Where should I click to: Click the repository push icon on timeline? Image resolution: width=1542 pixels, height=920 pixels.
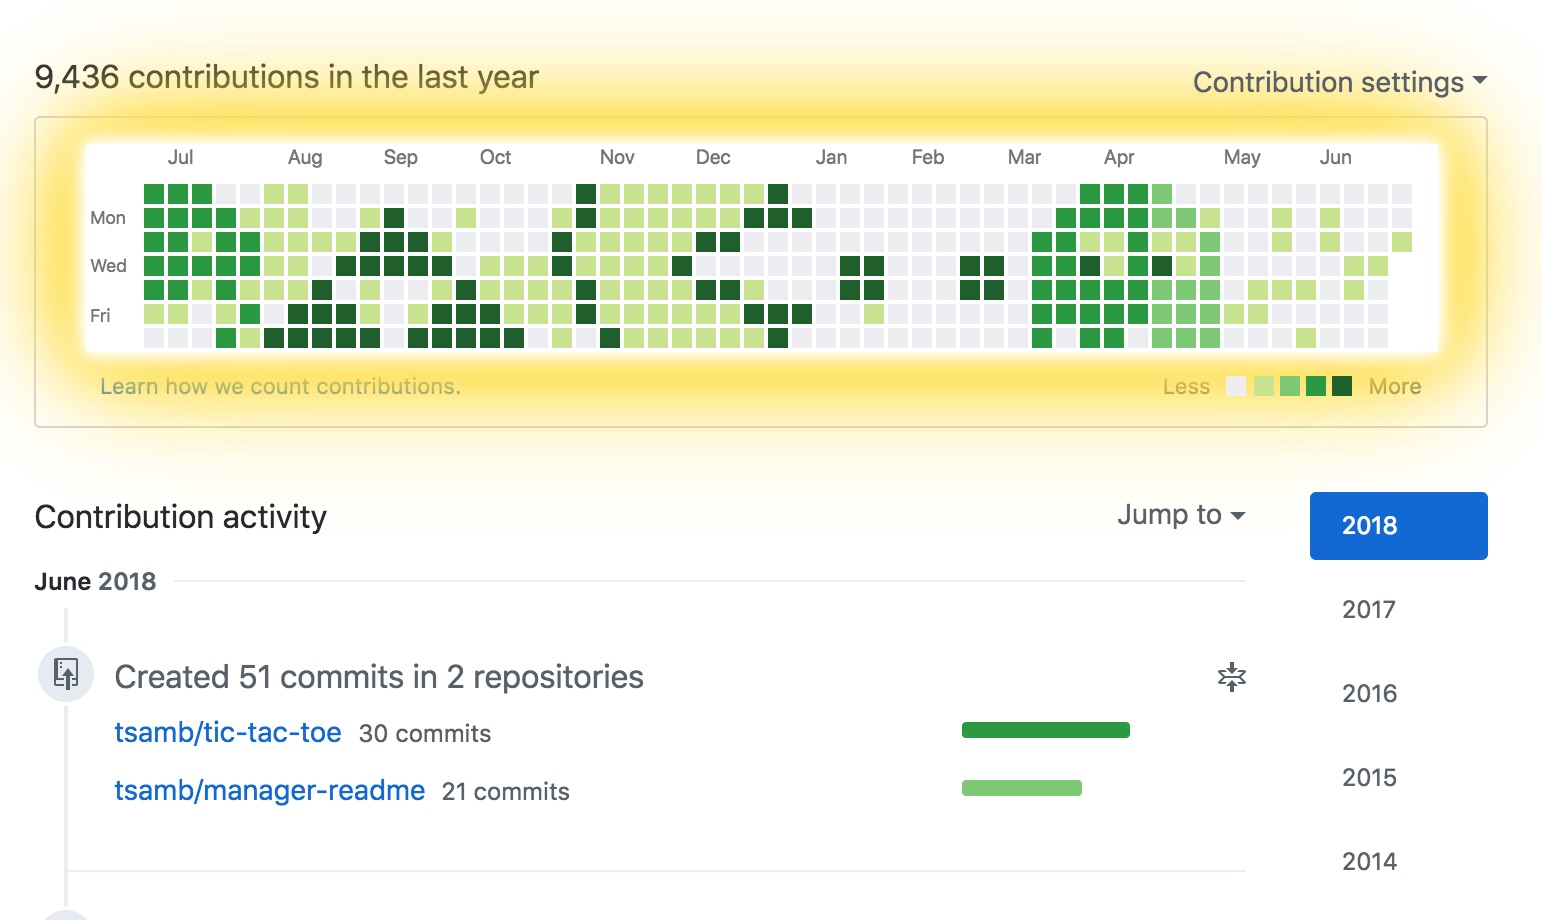pos(66,674)
